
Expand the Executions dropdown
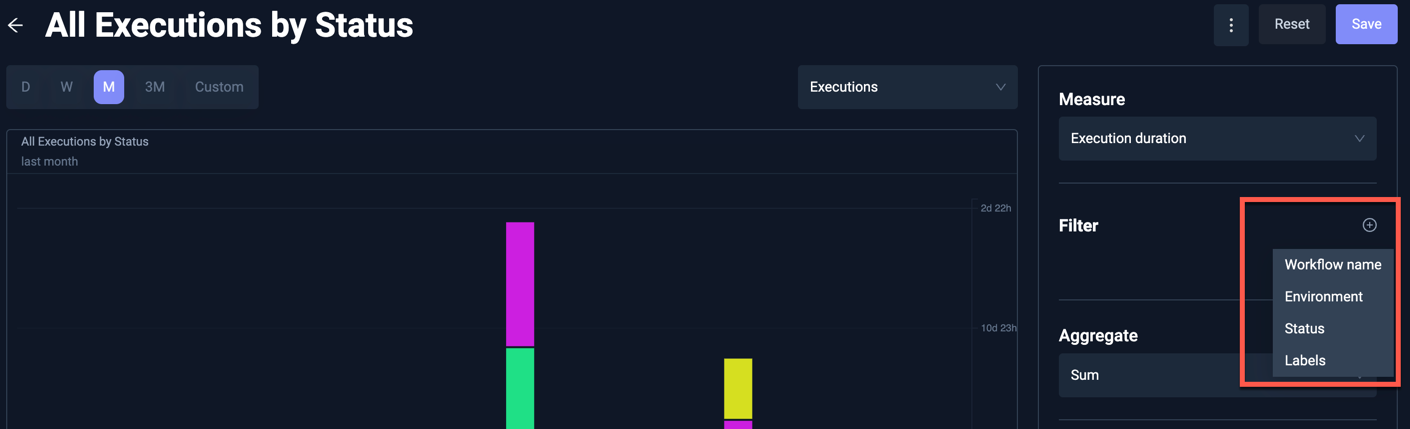tap(907, 87)
